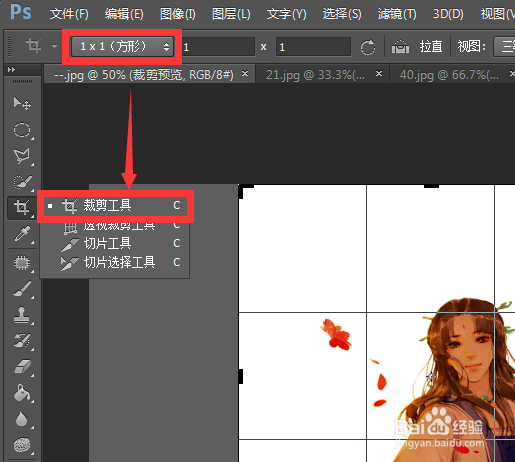Select the Sponge tool

click(22, 445)
